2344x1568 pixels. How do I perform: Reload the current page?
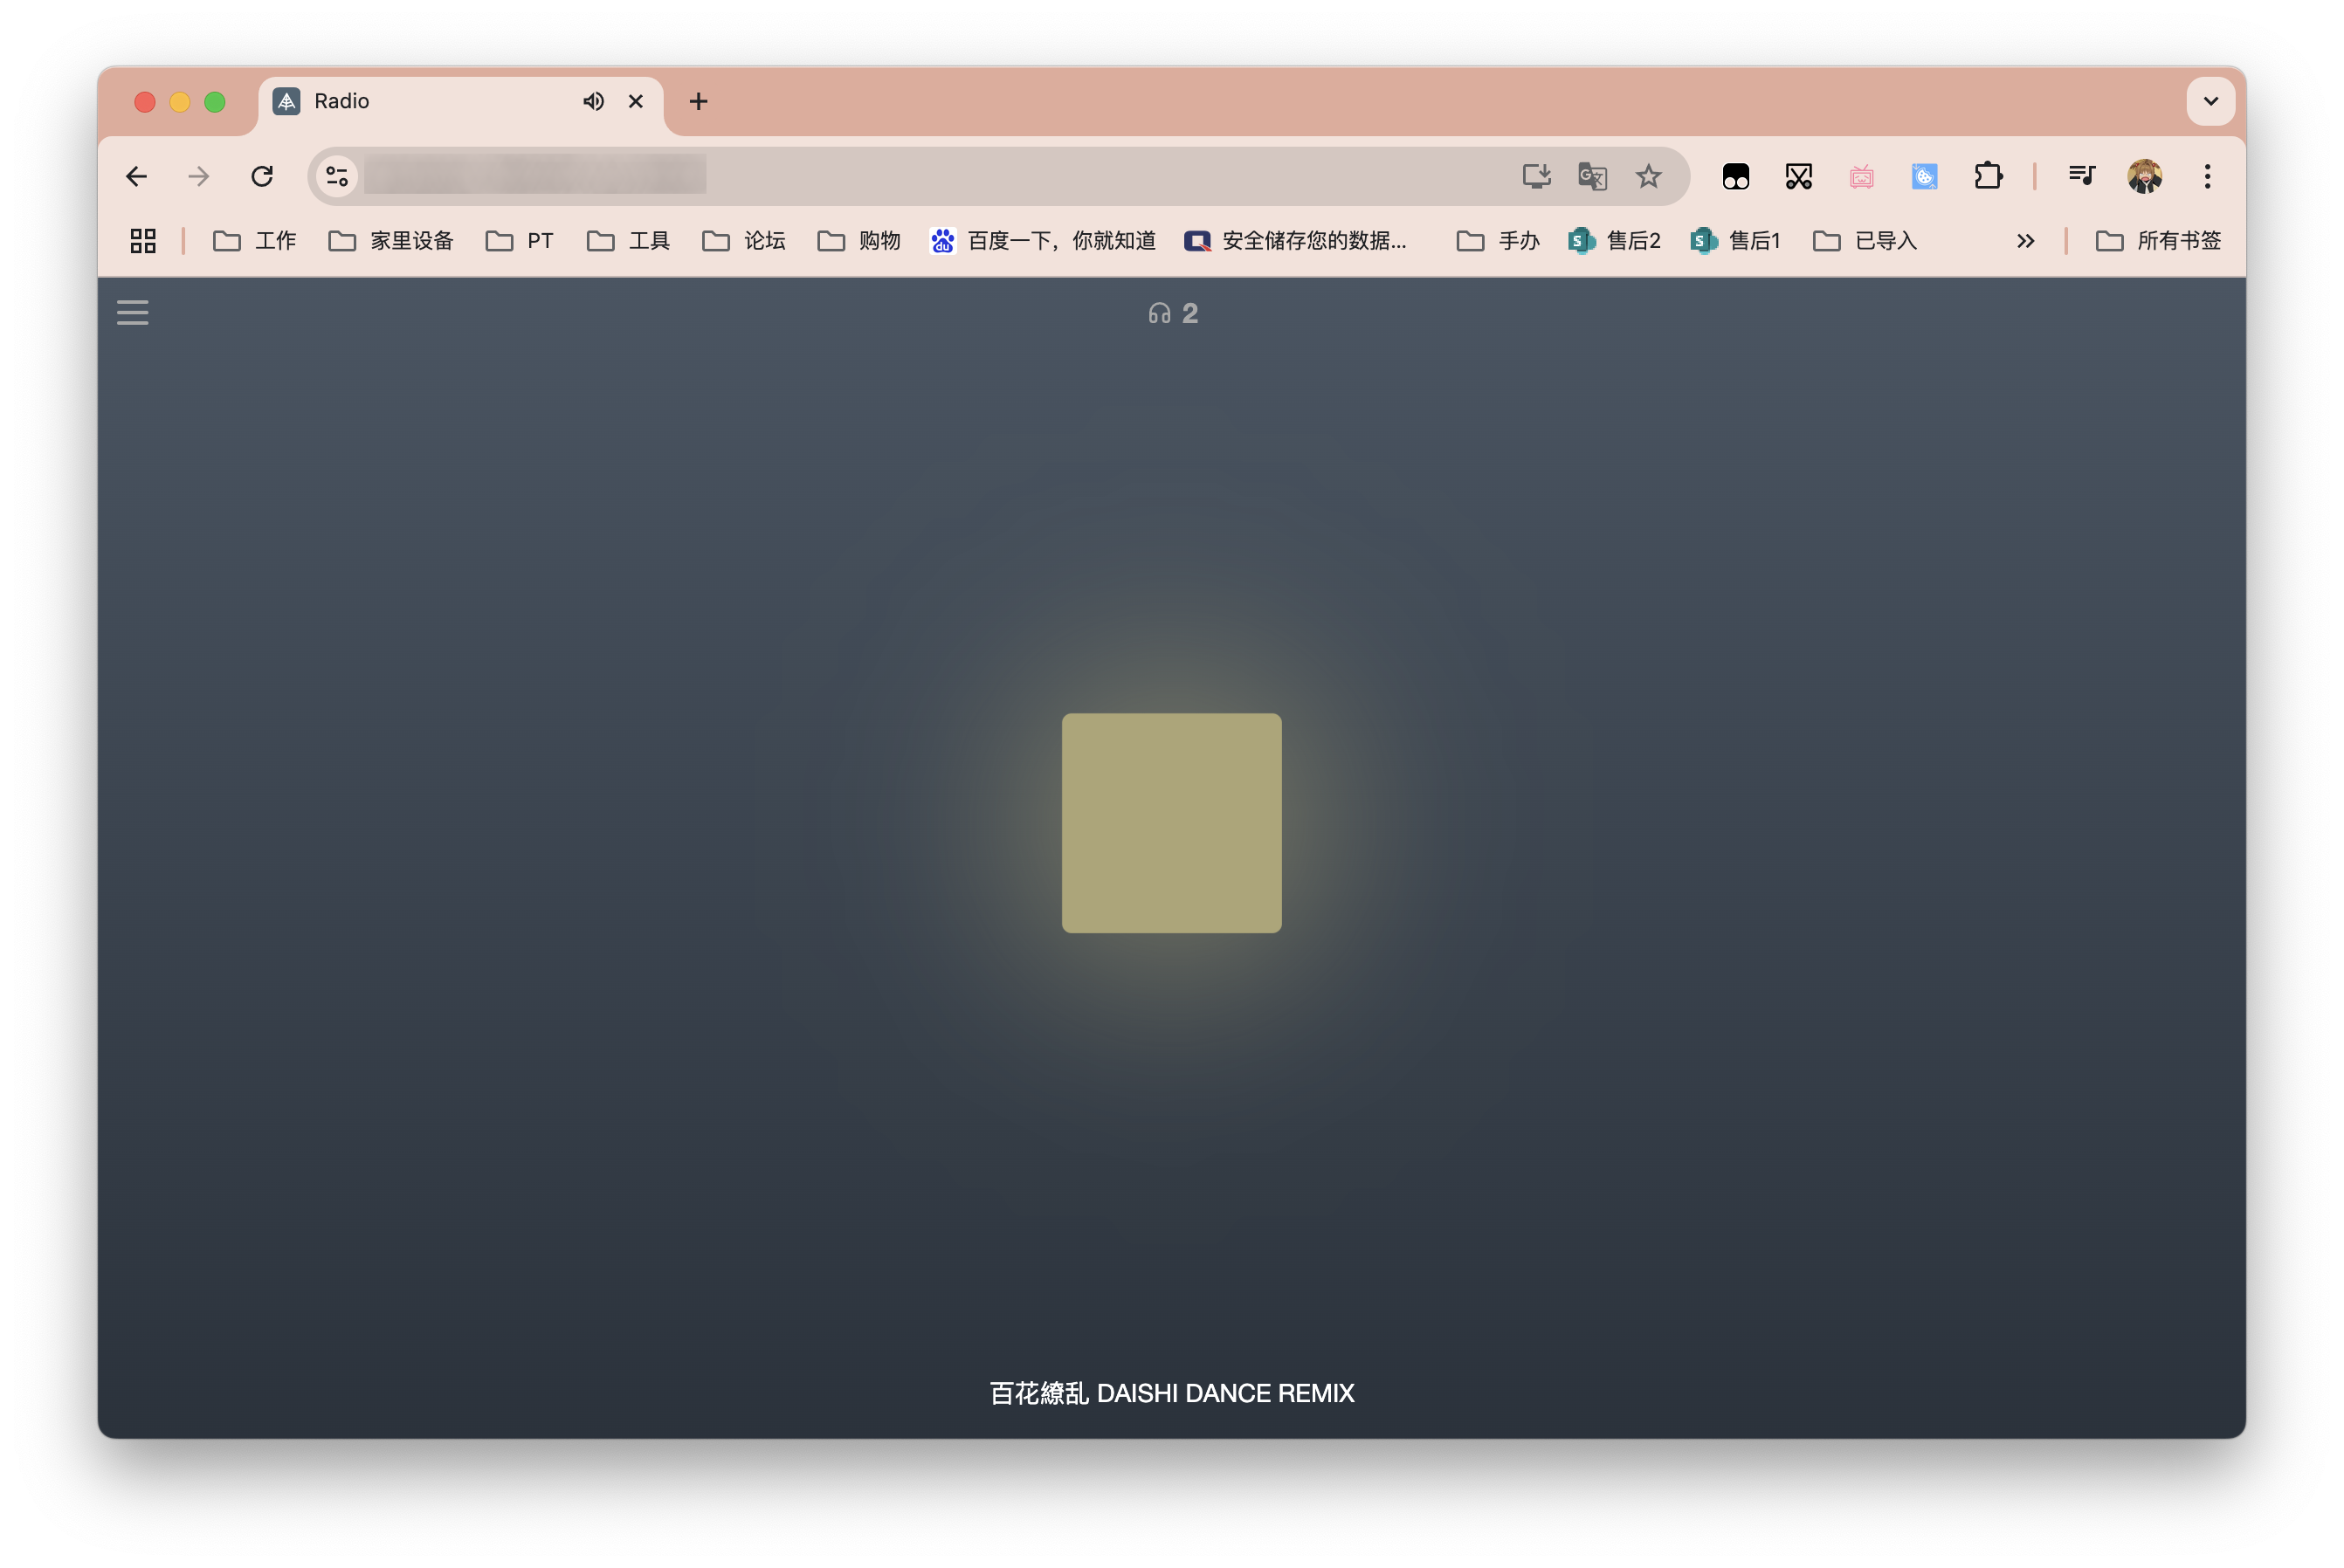point(262,177)
